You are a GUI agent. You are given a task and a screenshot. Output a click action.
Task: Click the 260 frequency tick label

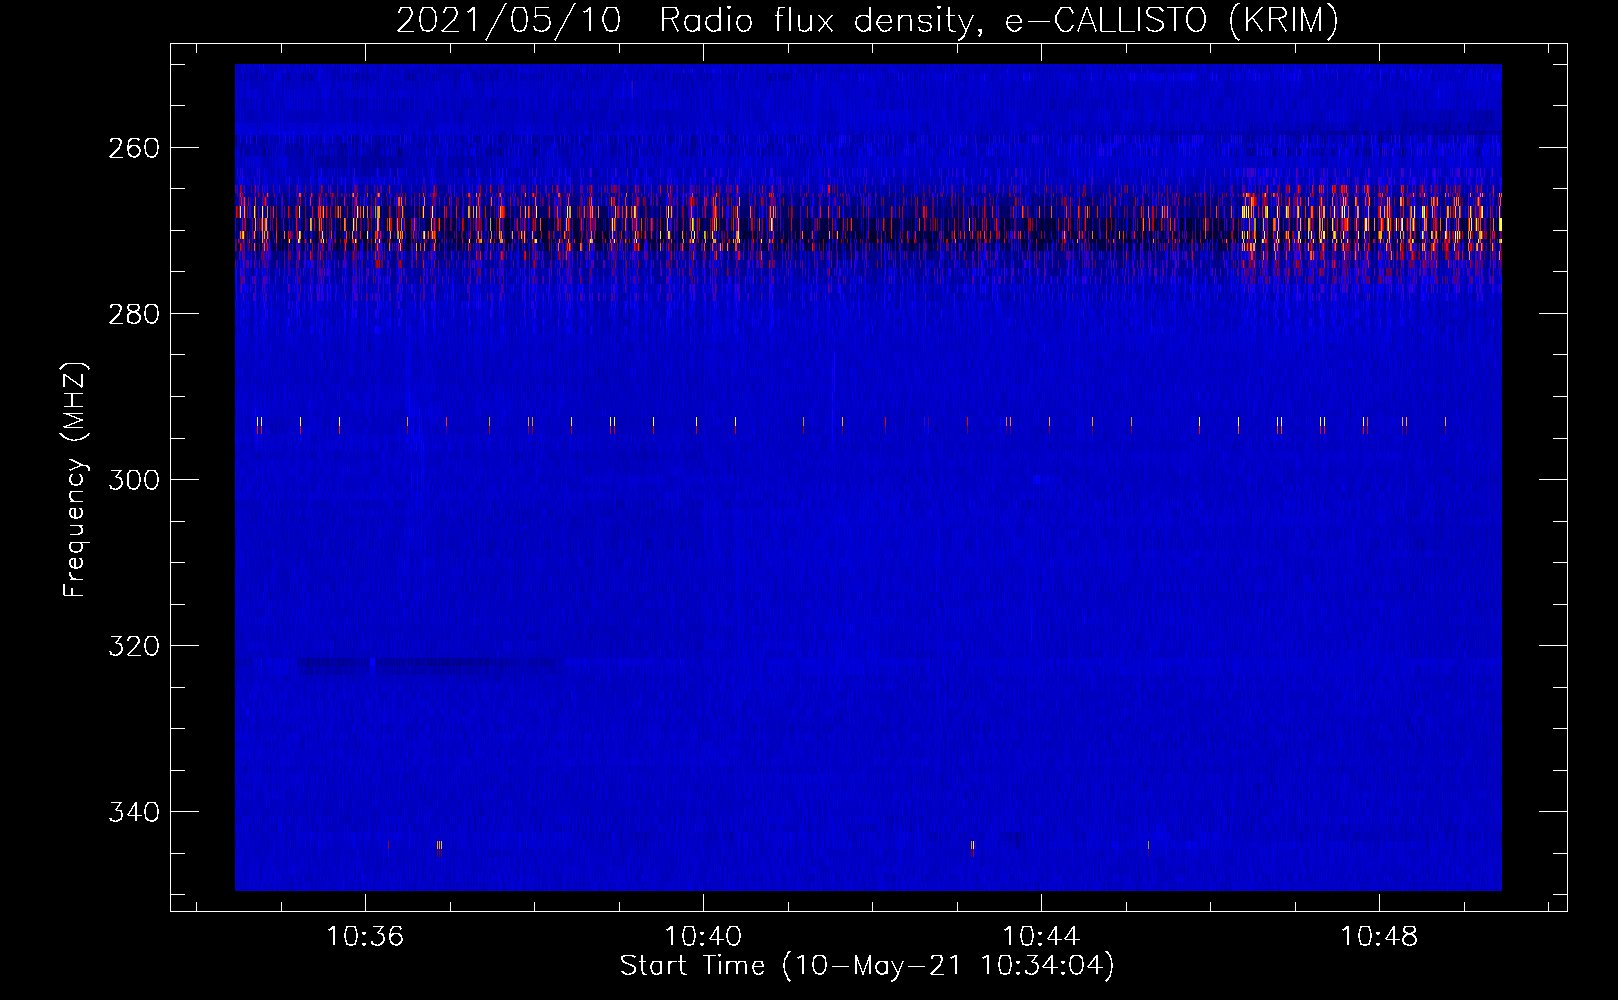coord(134,148)
